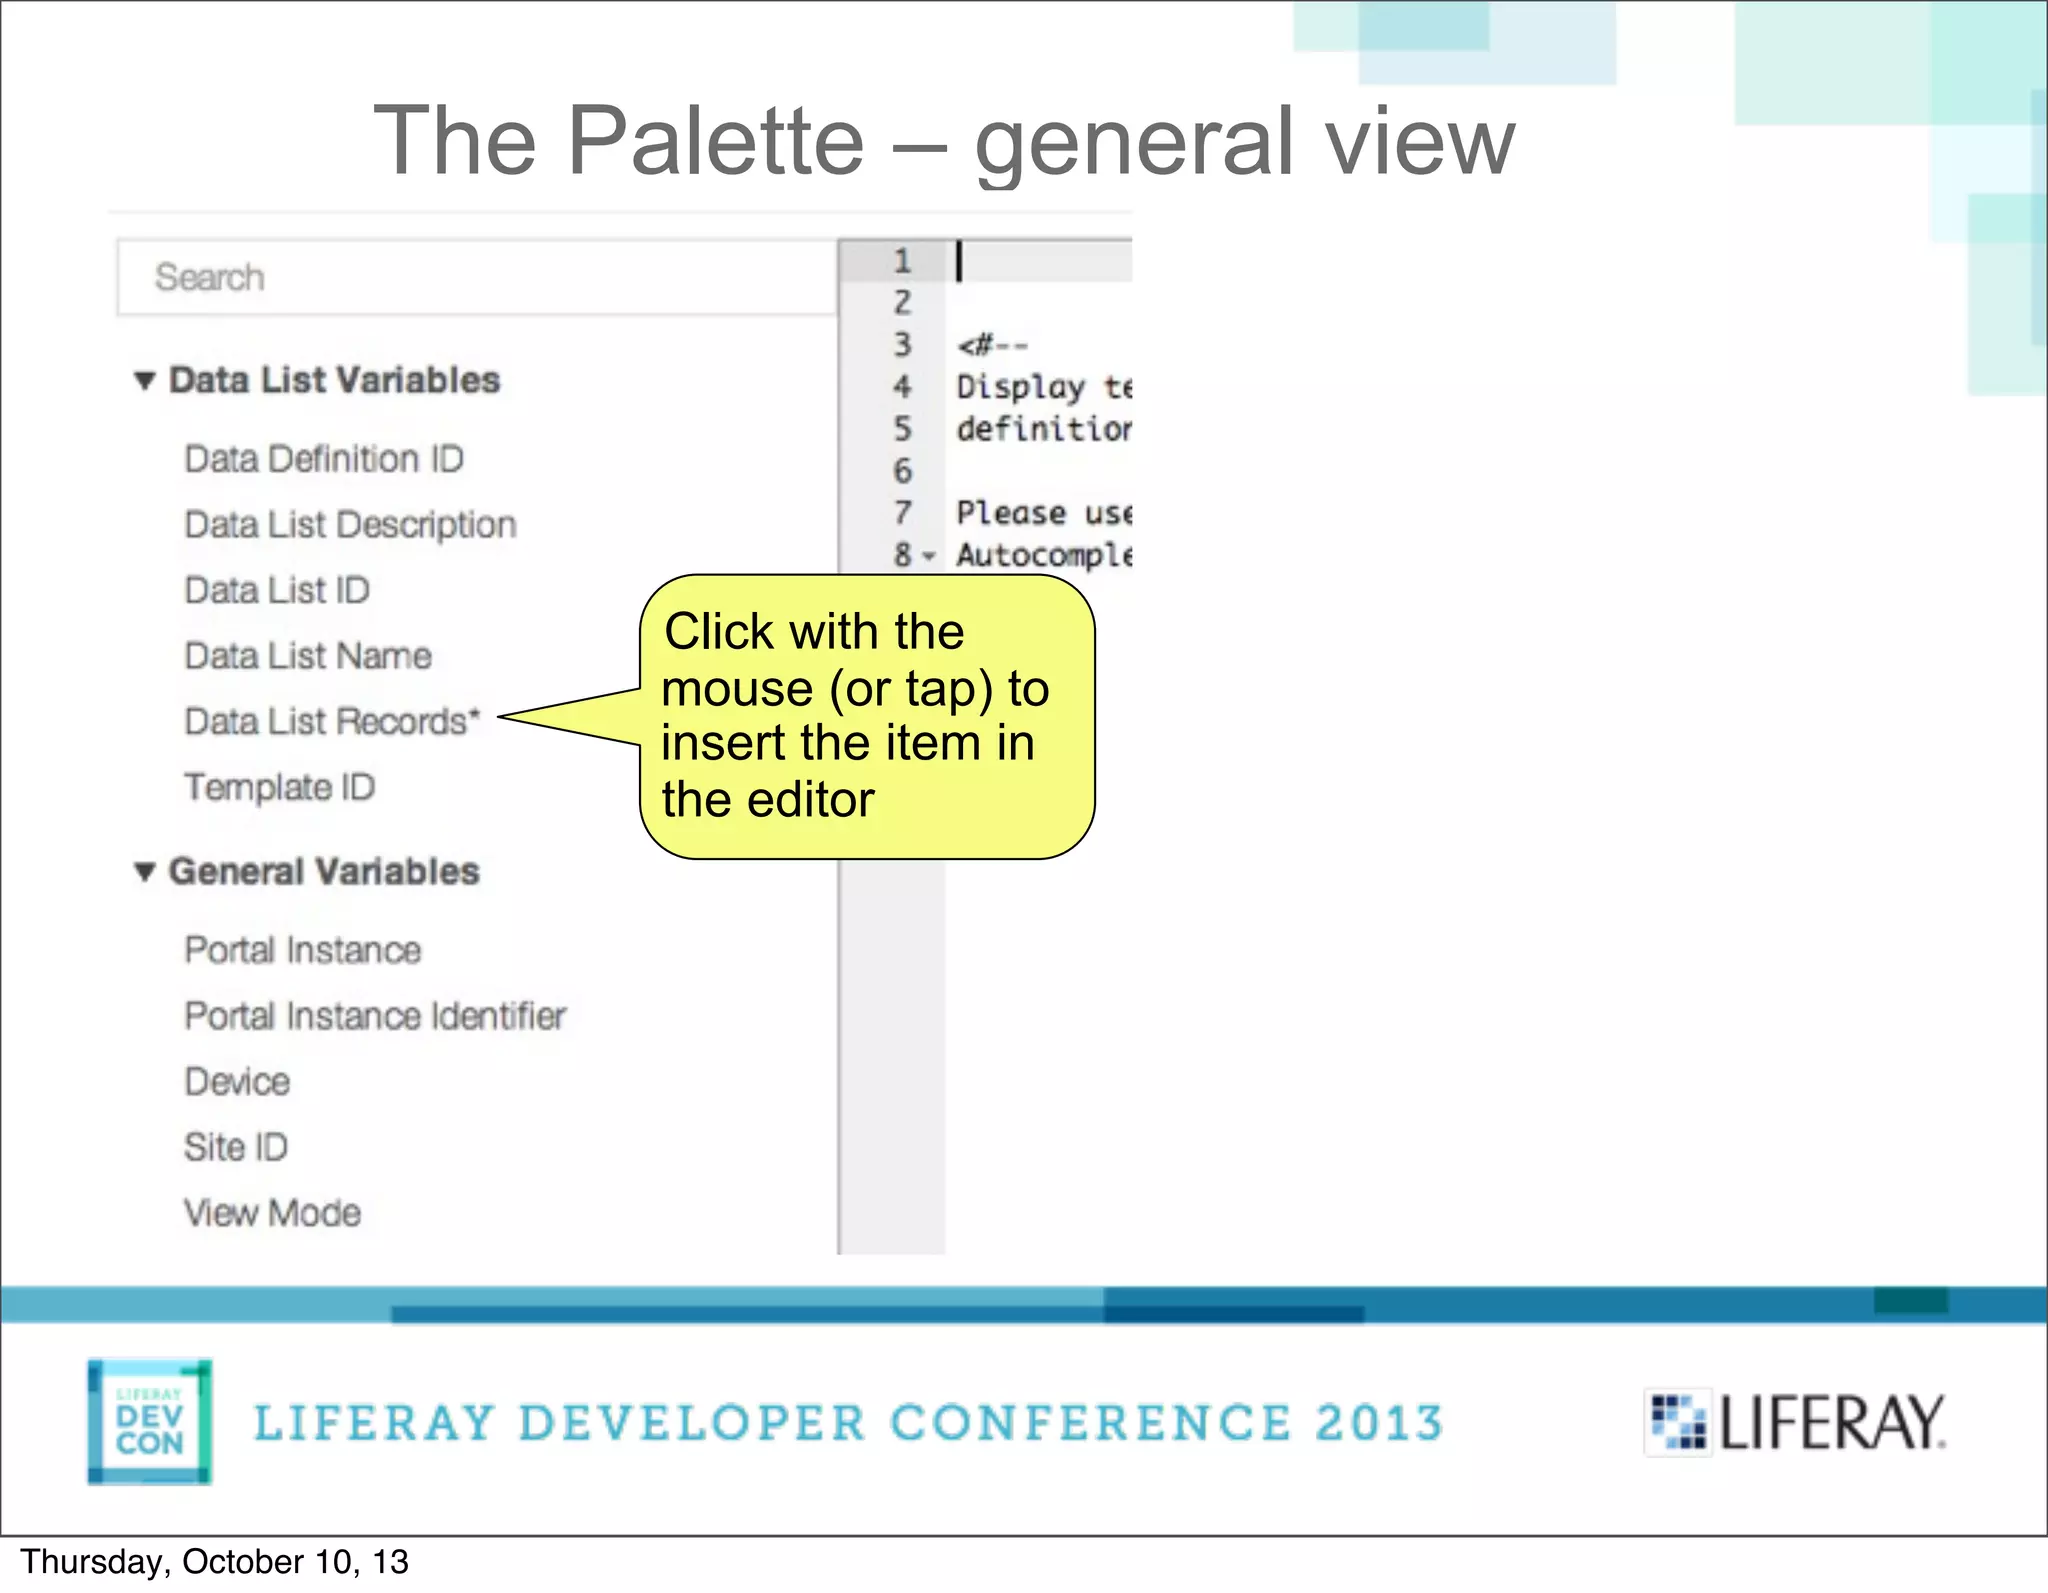Select line number 6 in editor gutter
The width and height of the screenshot is (2048, 1593).
[902, 471]
